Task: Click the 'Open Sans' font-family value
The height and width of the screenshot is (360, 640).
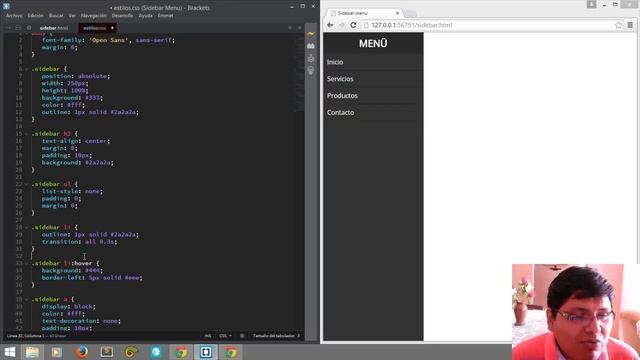Action: pyautogui.click(x=110, y=40)
